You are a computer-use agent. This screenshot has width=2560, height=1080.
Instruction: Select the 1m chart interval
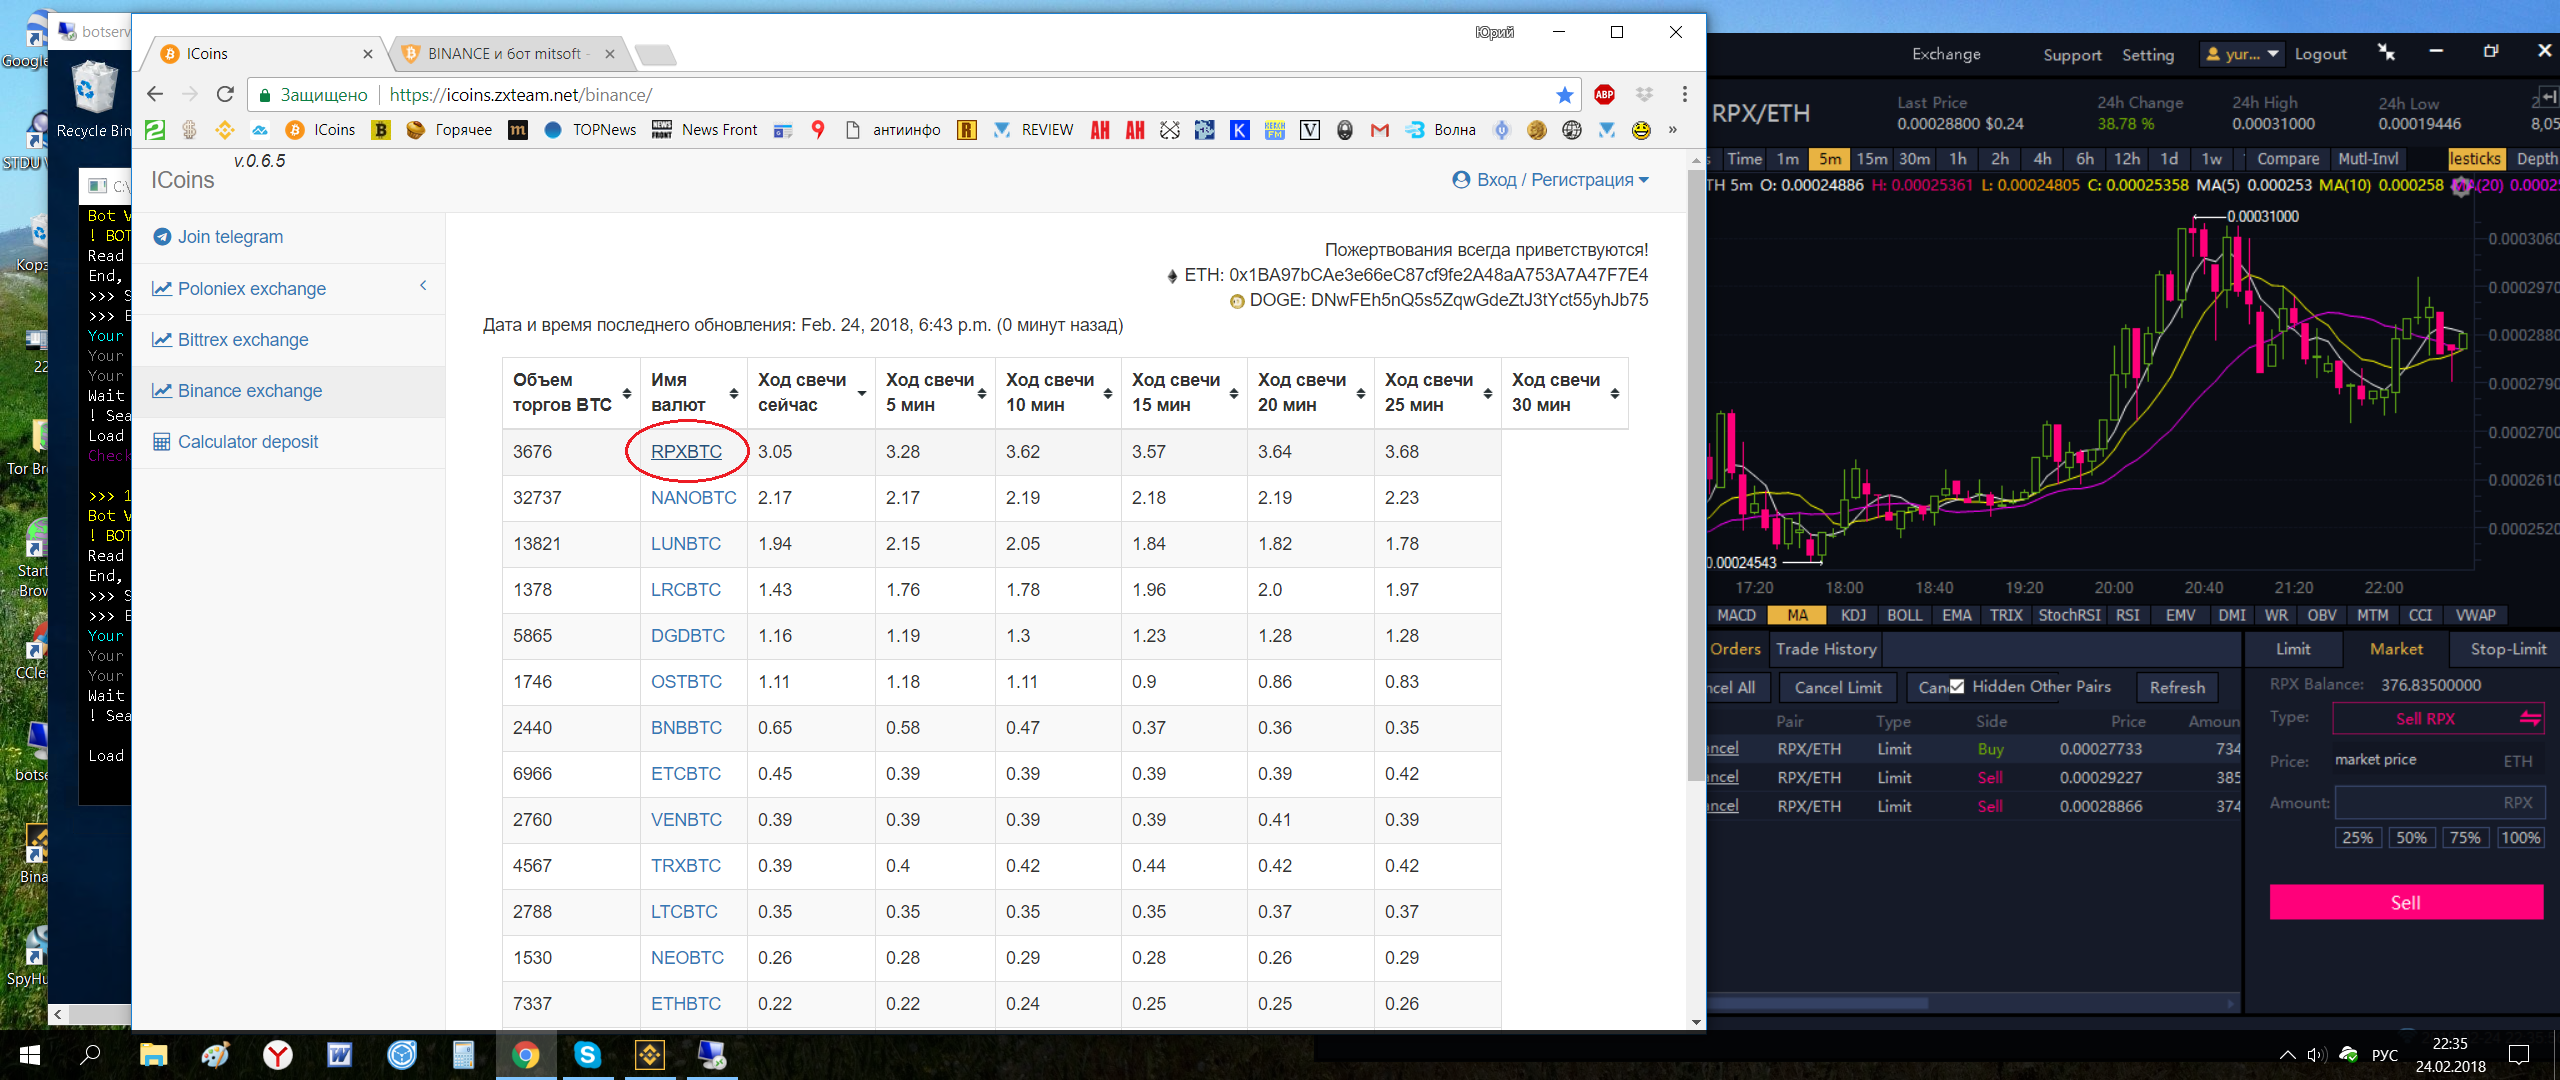coord(1788,159)
